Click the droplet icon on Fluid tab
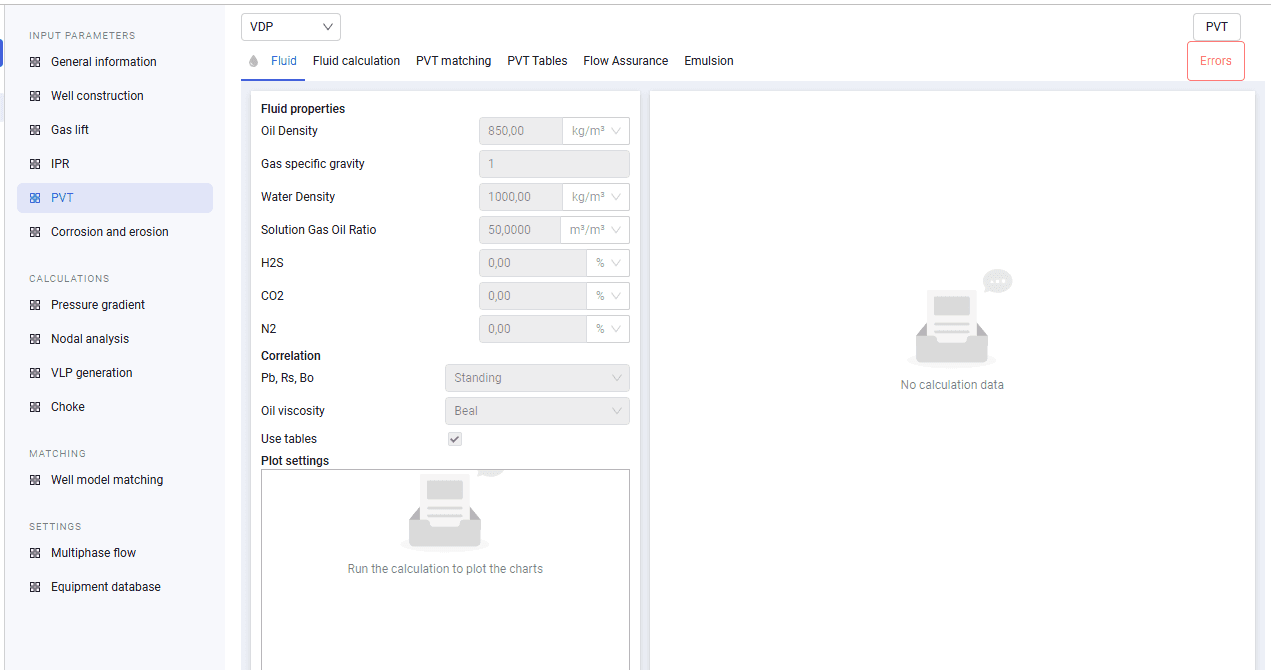1271x670 pixels. point(254,61)
